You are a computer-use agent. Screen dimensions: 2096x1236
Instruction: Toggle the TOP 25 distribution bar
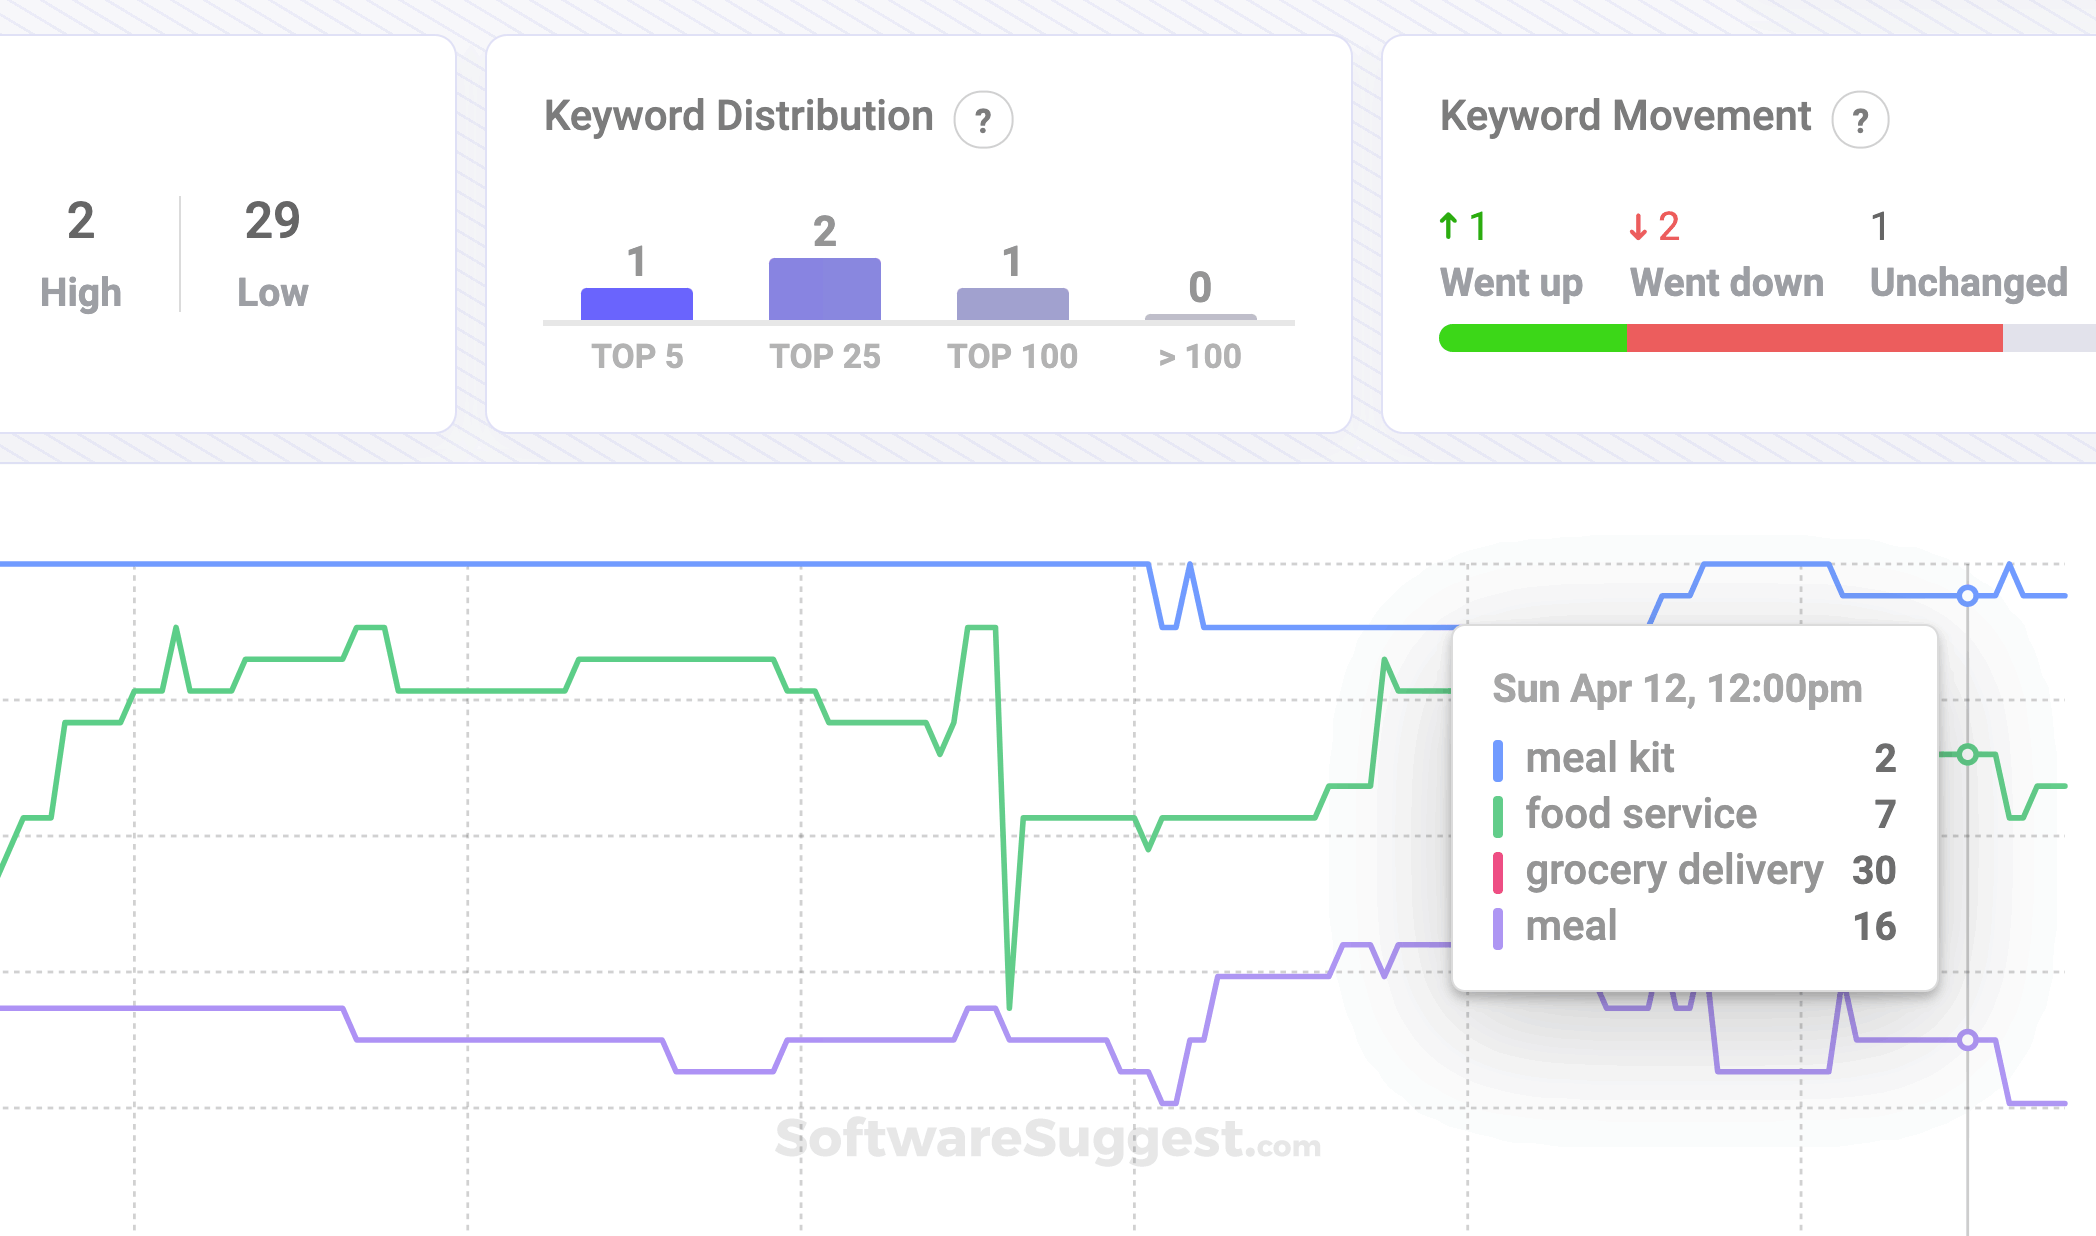click(824, 289)
